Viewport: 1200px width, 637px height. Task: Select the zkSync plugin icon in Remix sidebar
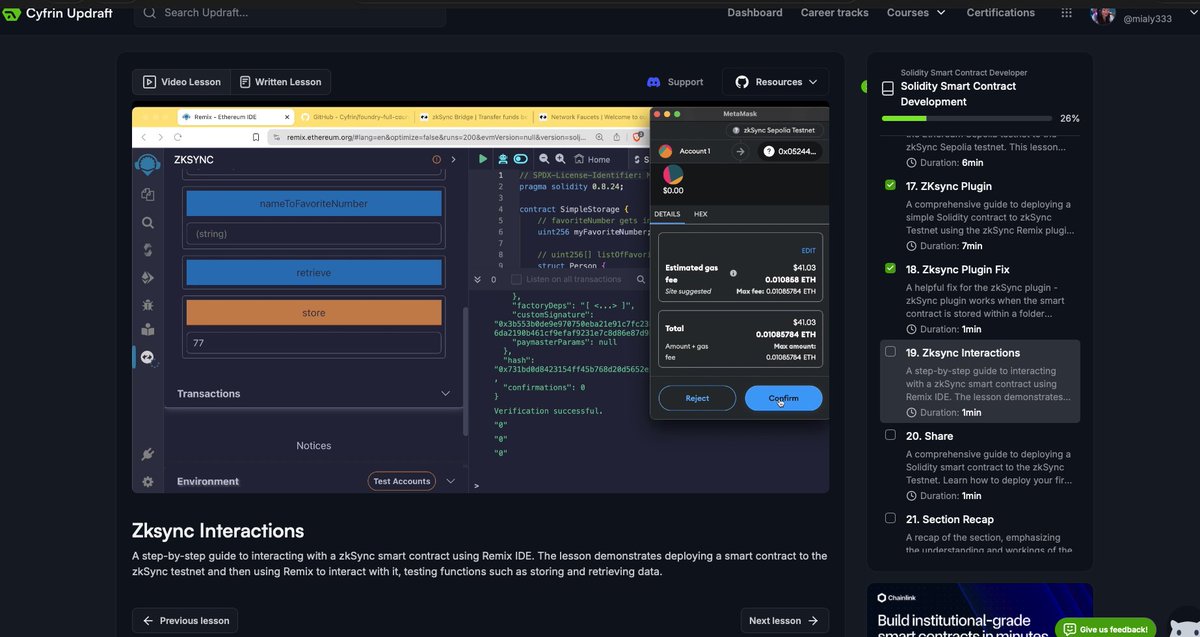[148, 356]
